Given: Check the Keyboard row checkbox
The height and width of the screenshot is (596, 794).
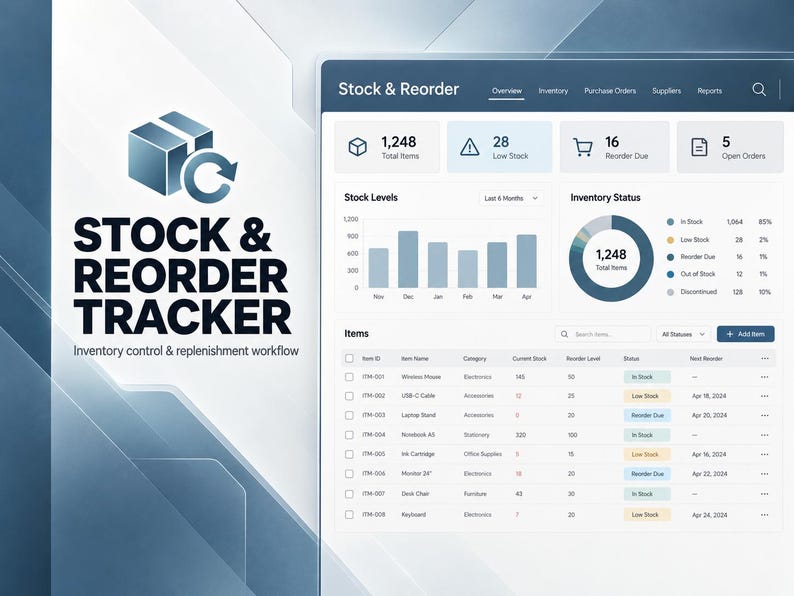Looking at the screenshot, I should (x=349, y=514).
